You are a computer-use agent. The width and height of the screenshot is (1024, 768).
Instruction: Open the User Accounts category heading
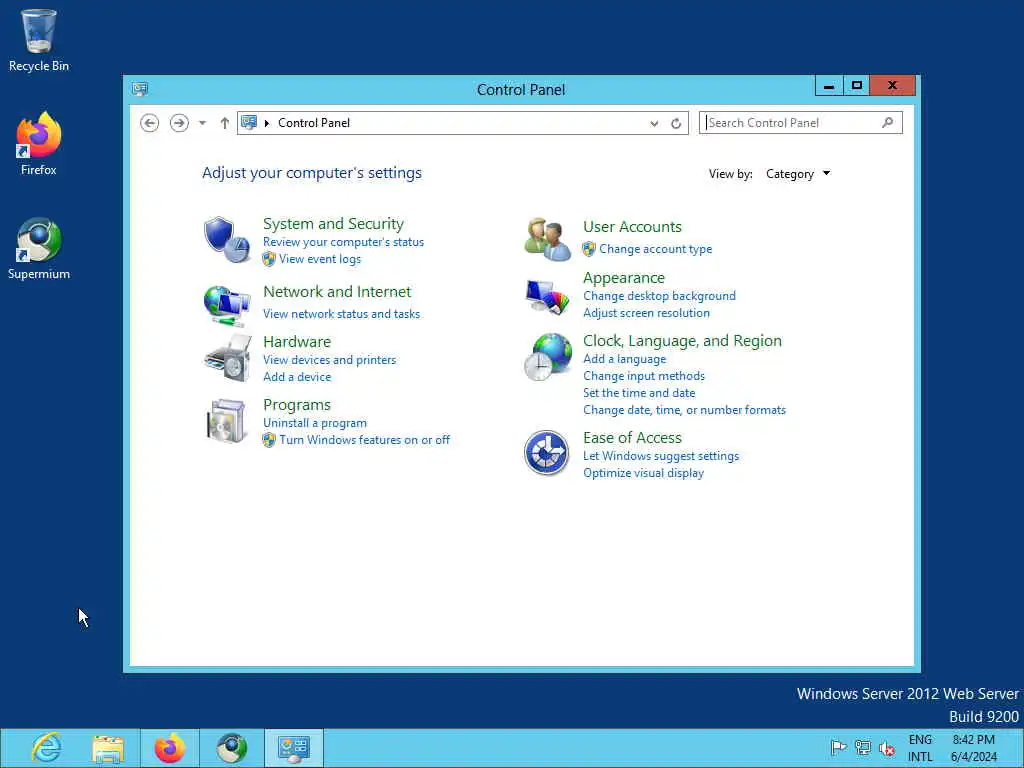tap(632, 227)
